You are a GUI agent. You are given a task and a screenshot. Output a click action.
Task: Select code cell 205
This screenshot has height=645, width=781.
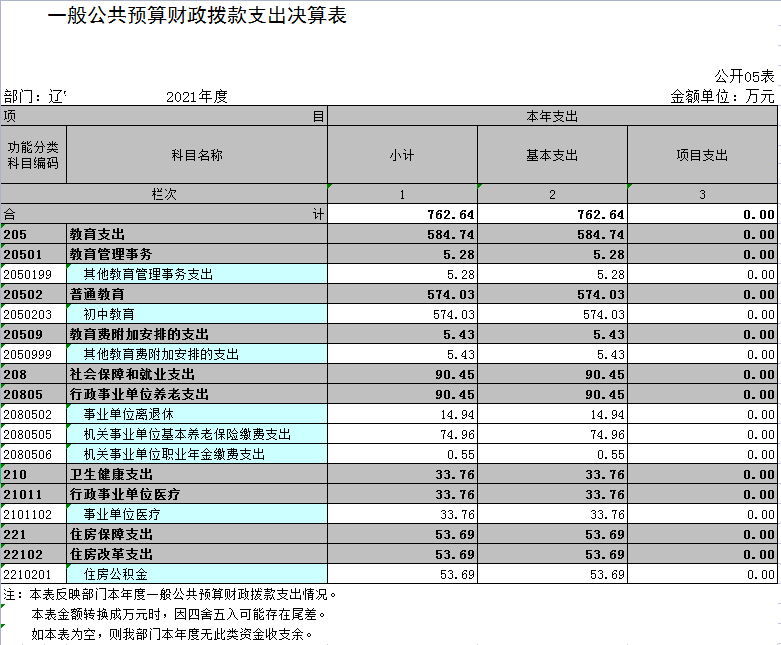pyautogui.click(x=33, y=234)
